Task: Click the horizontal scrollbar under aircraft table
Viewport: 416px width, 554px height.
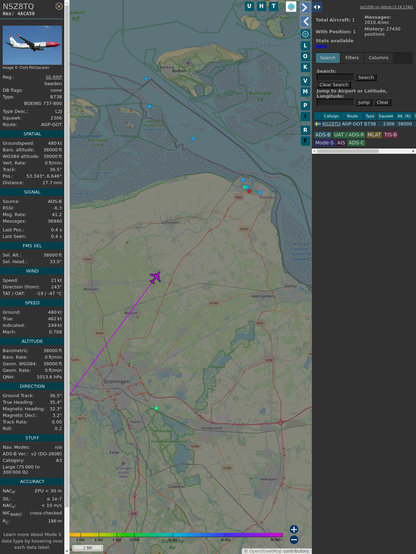Action: click(364, 151)
